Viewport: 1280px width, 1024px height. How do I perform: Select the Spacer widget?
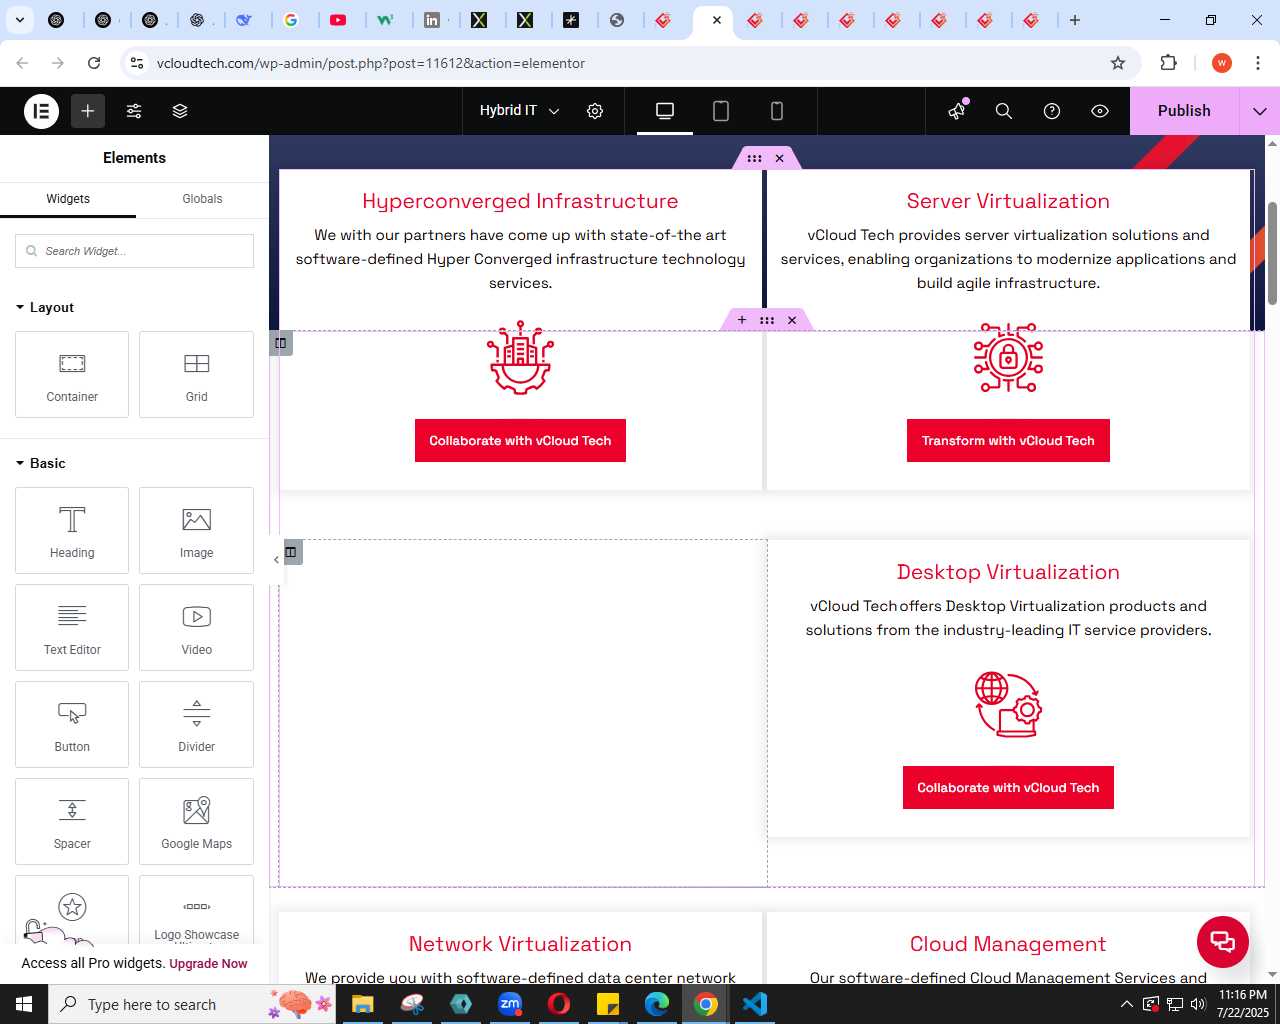(x=72, y=821)
